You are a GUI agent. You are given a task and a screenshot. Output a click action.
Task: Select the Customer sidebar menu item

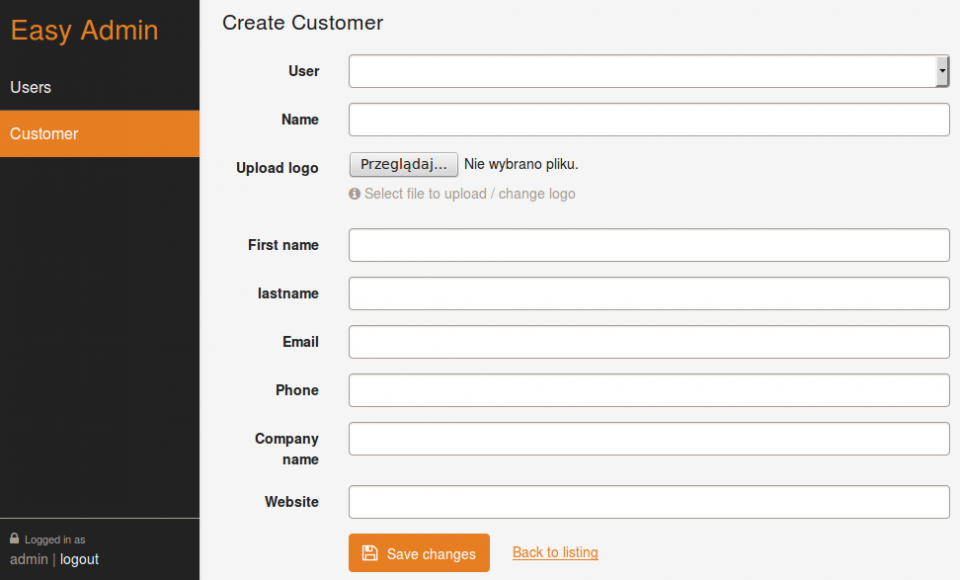[x=44, y=134]
